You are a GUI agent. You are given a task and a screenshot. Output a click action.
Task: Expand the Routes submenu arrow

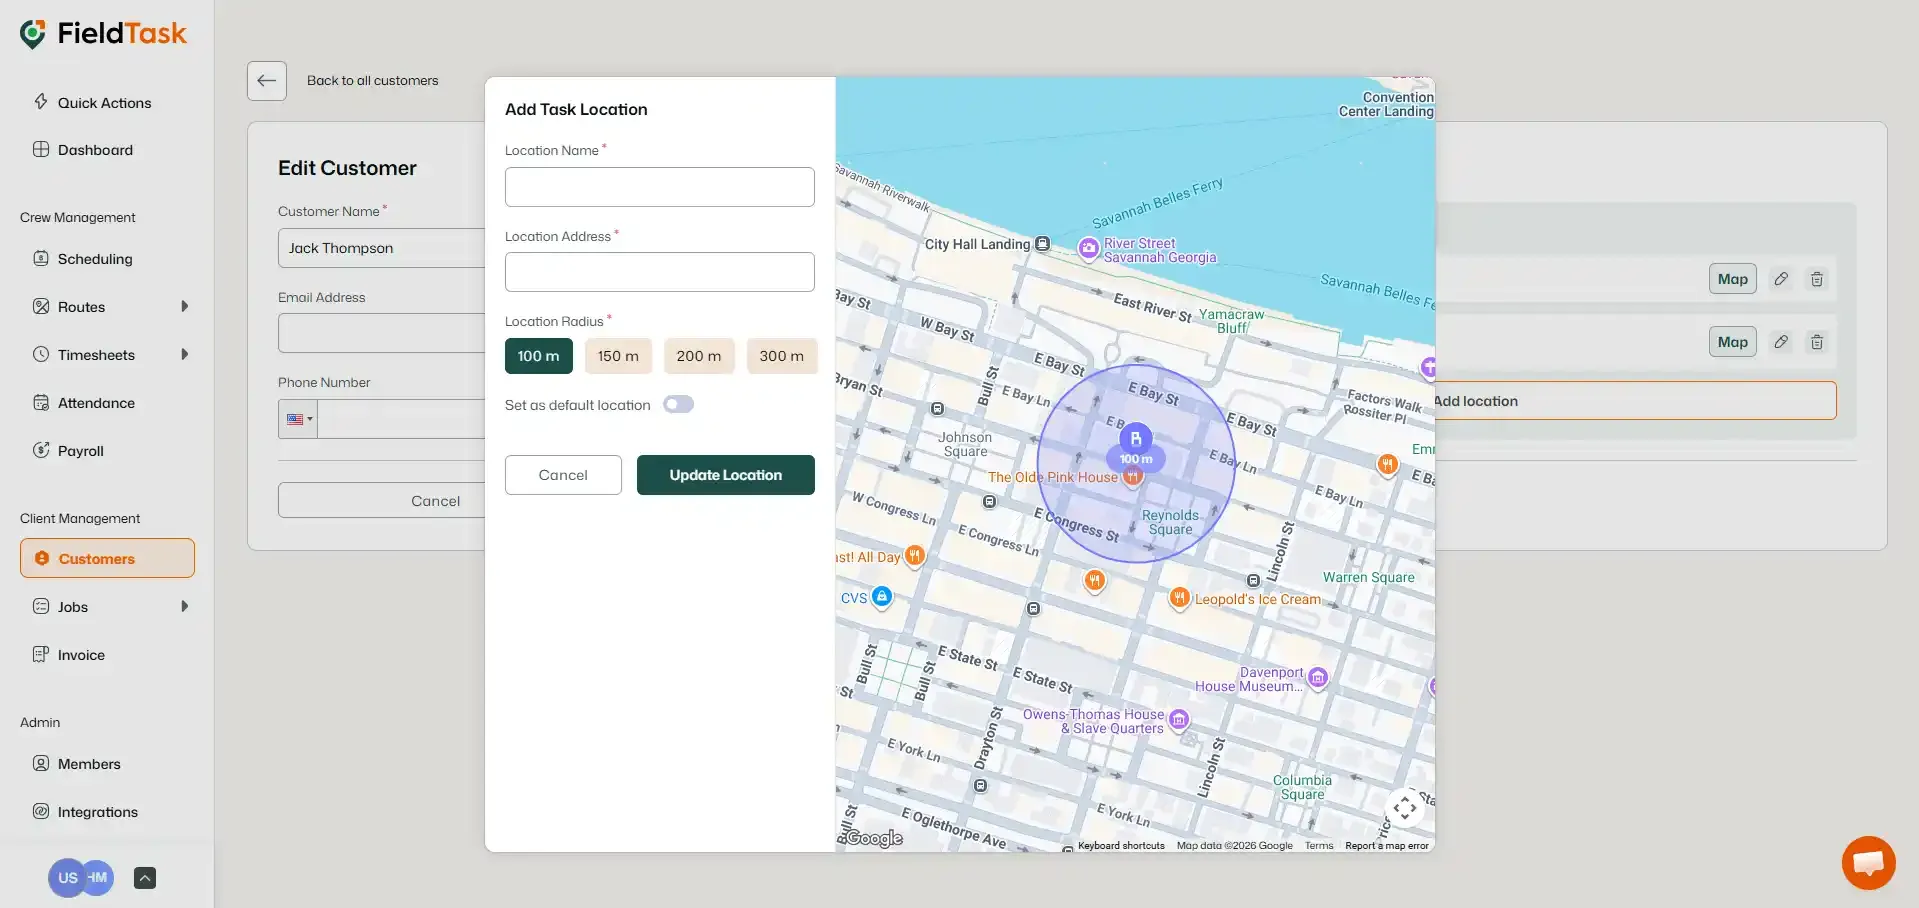point(184,306)
